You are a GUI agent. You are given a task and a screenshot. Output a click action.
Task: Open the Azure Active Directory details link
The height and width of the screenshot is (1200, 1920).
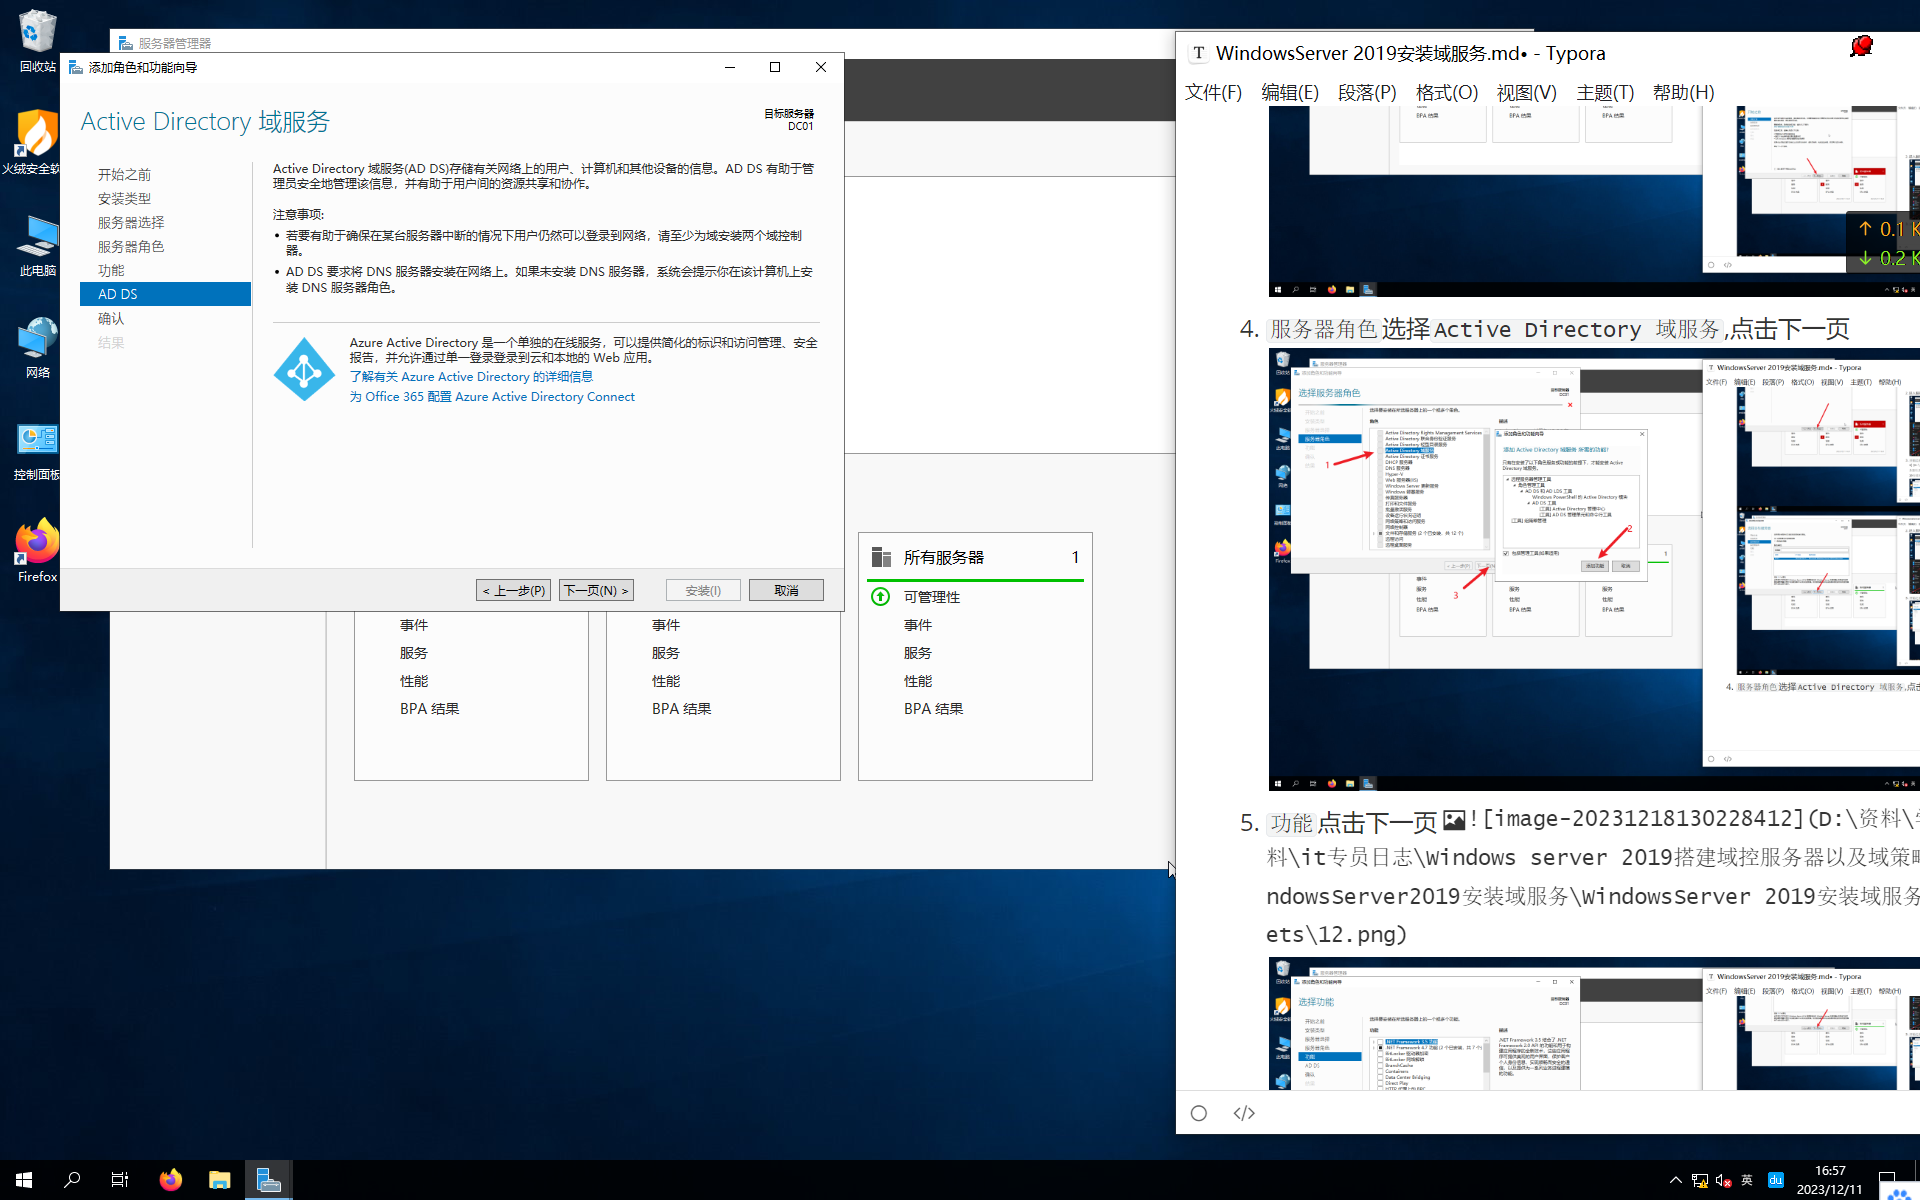point(471,377)
